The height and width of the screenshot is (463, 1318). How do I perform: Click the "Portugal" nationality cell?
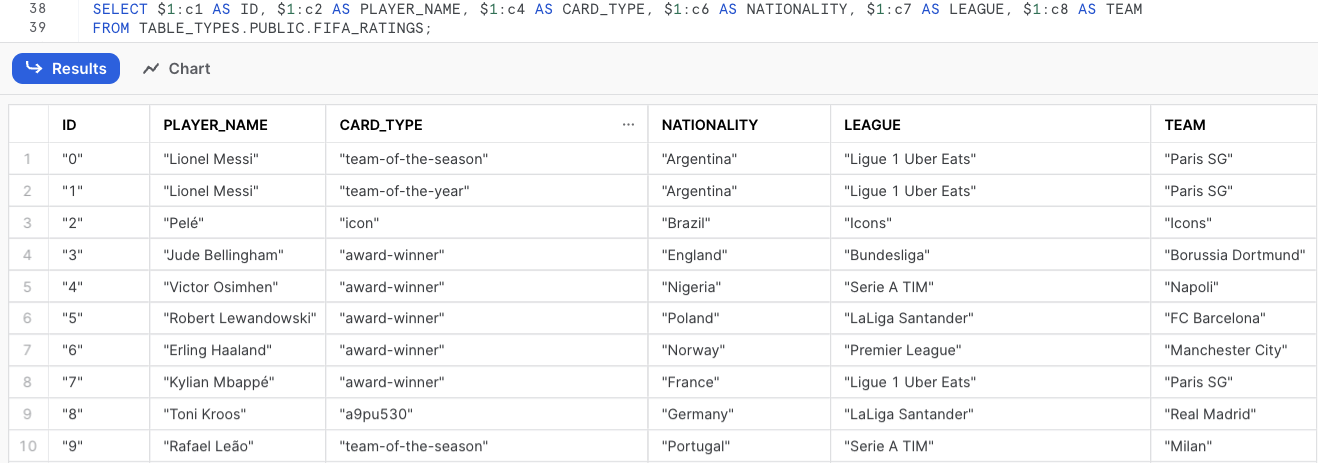tap(739, 446)
